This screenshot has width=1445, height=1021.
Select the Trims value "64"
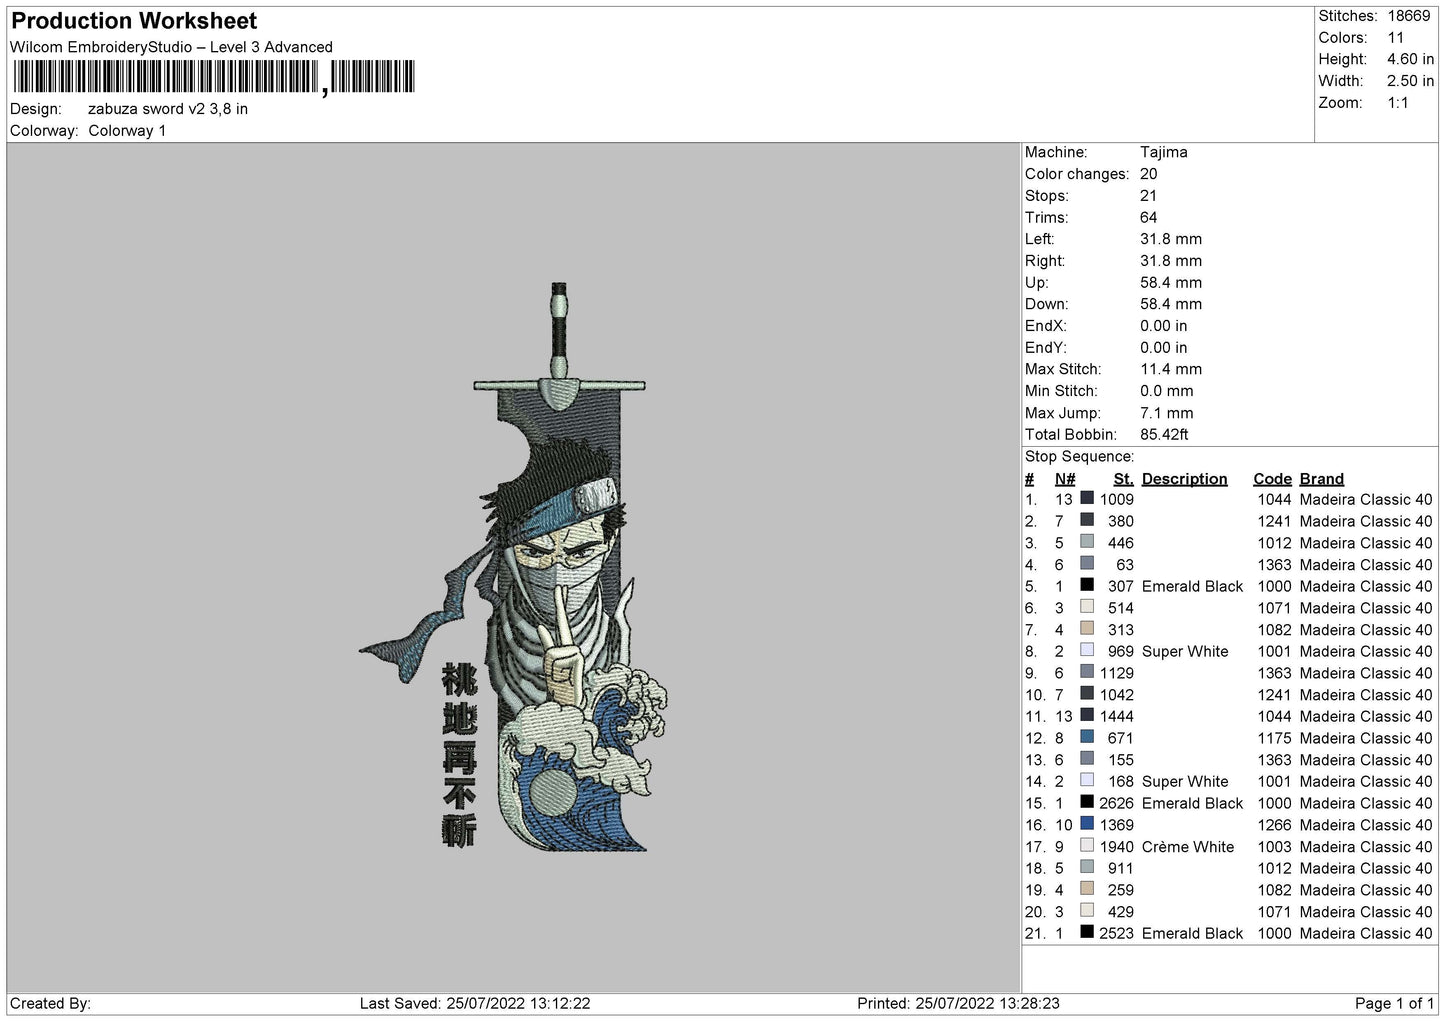pos(1149,218)
